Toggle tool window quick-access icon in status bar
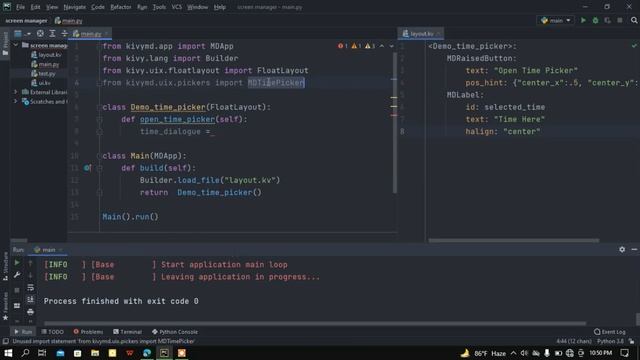 (x=5, y=341)
